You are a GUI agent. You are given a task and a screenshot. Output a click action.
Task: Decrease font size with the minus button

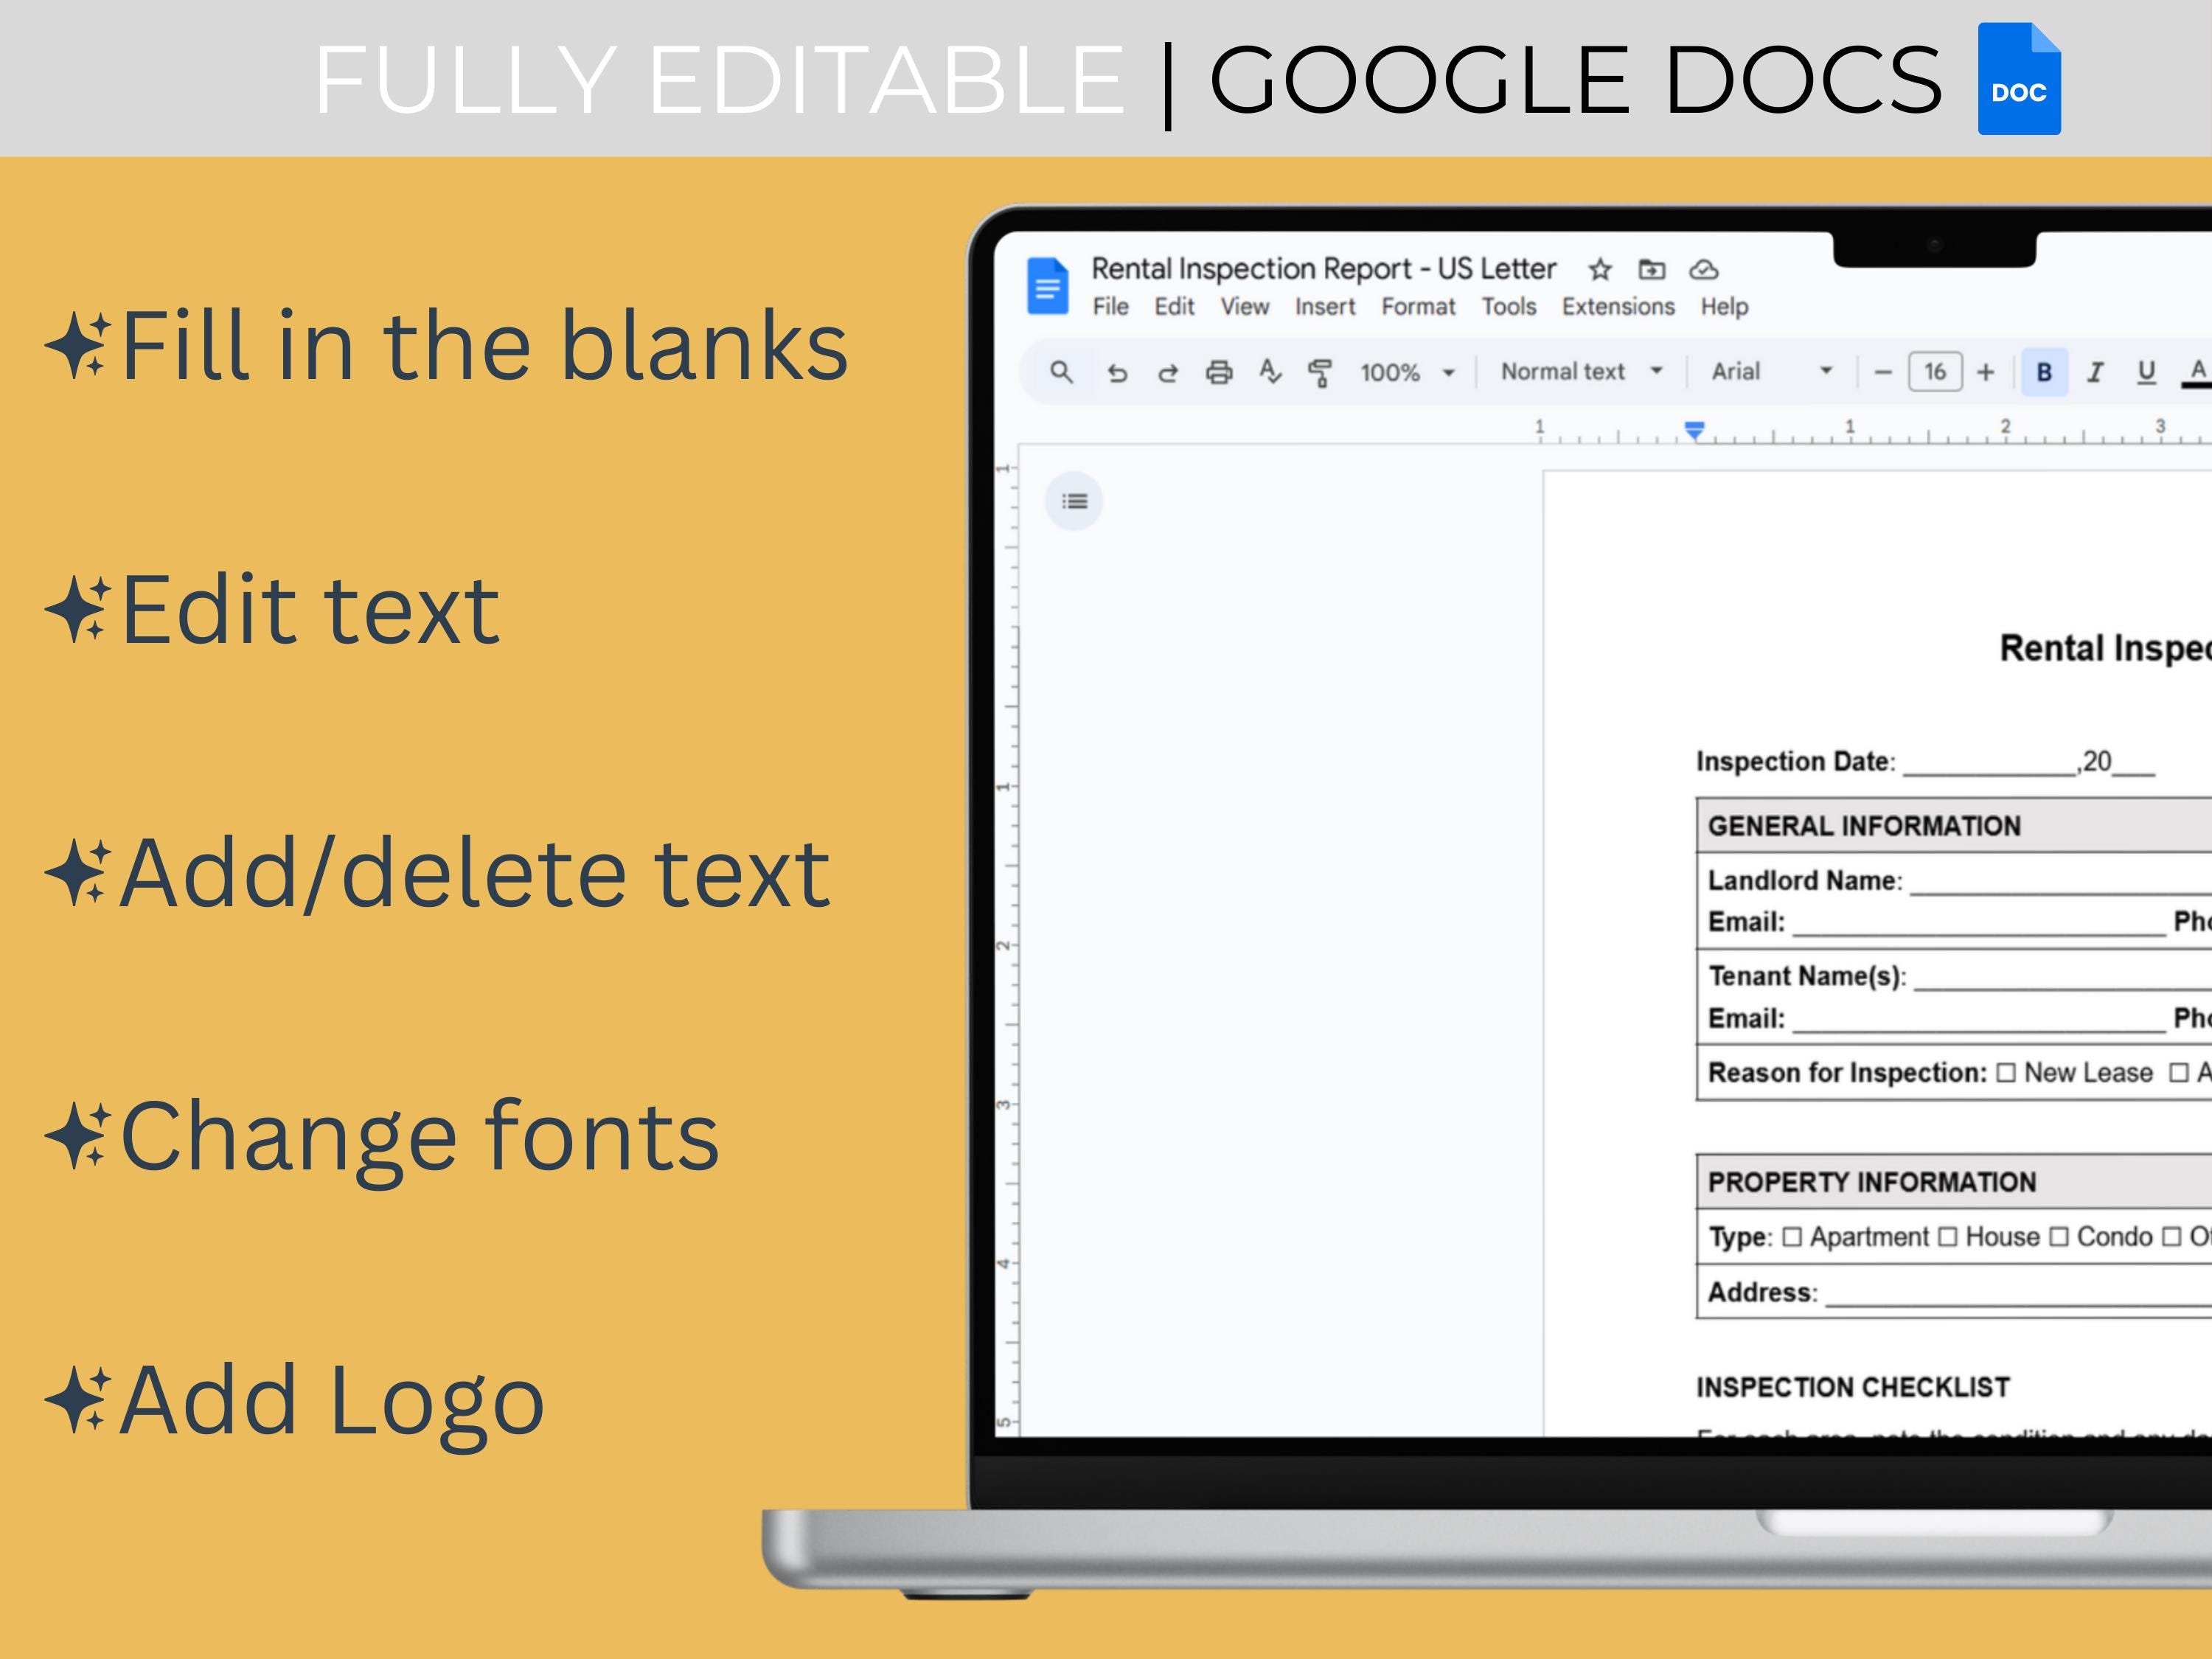coord(1883,373)
